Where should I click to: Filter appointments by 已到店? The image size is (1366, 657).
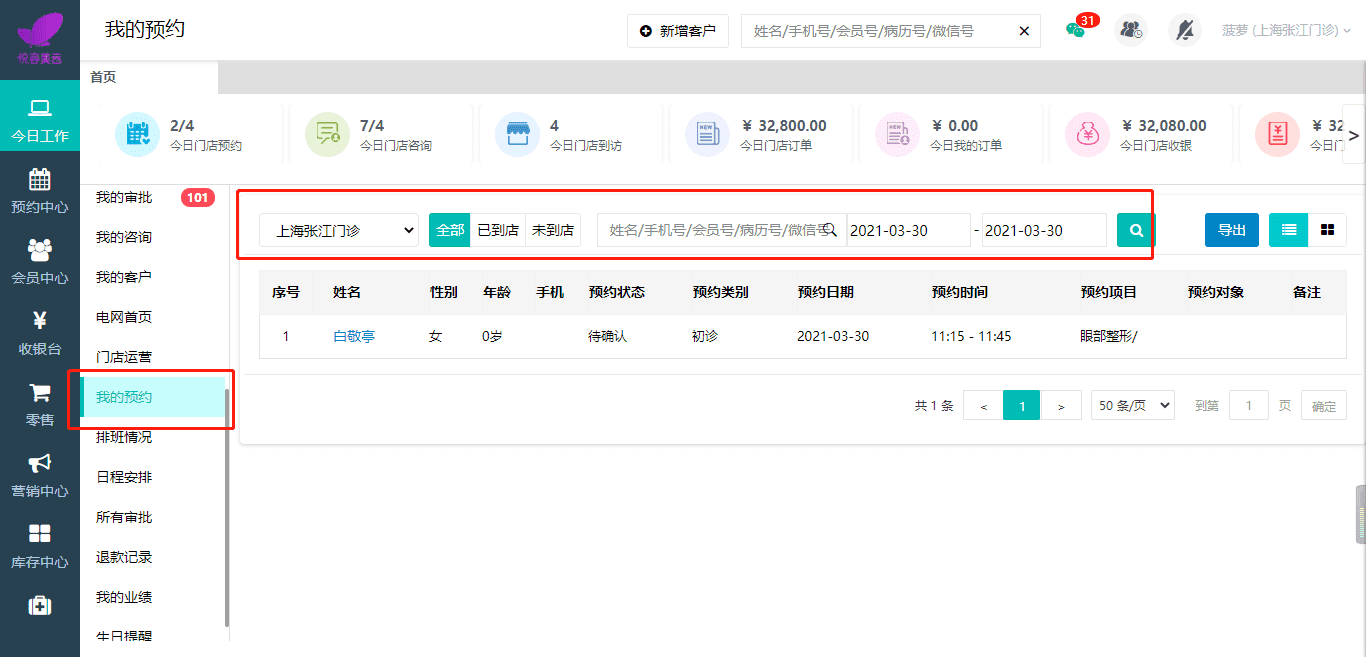tap(498, 230)
